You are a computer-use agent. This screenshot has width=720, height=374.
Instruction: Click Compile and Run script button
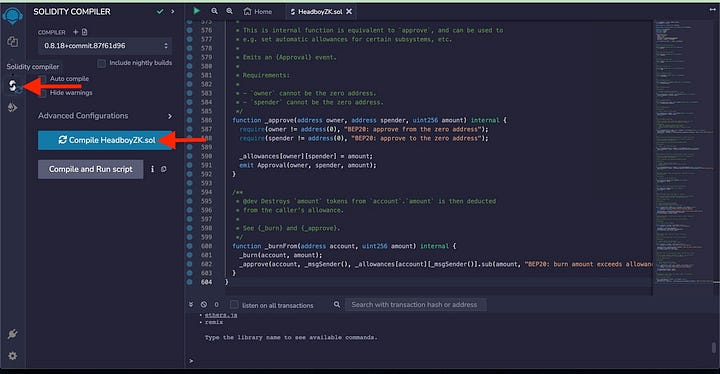pos(90,169)
